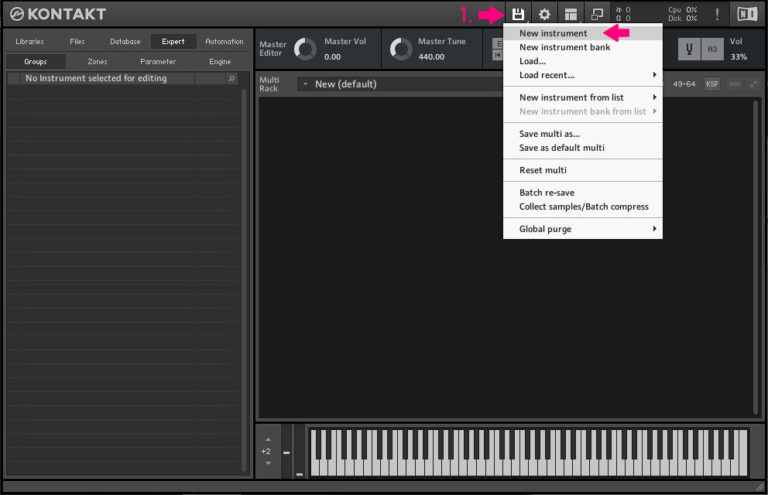Image resolution: width=768 pixels, height=495 pixels.
Task: Click the exclamation mark panic button
Action: tap(716, 14)
